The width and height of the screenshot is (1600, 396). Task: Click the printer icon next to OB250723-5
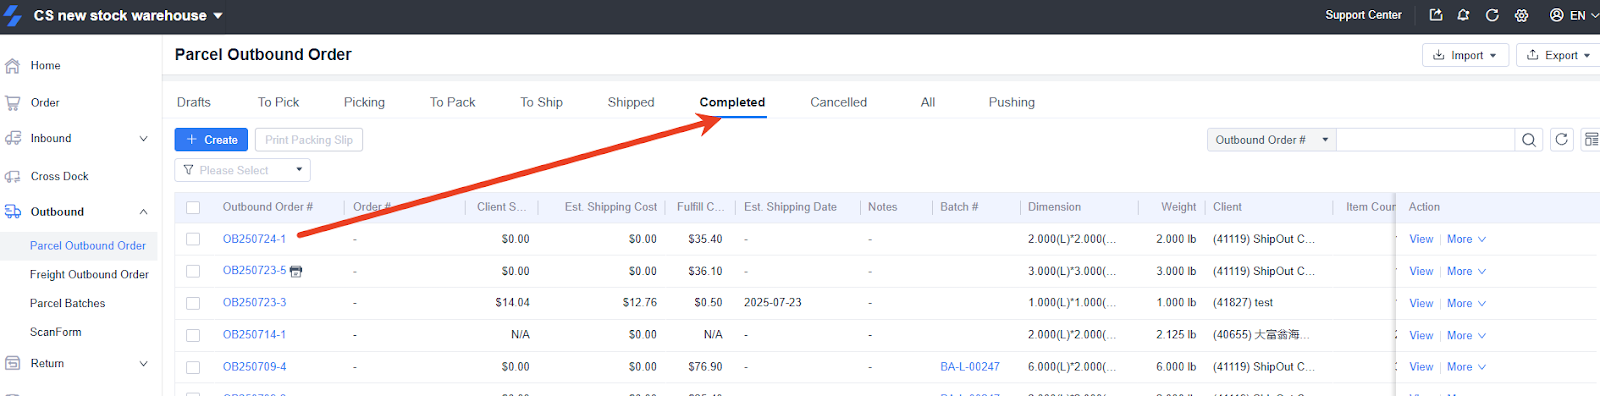click(296, 271)
